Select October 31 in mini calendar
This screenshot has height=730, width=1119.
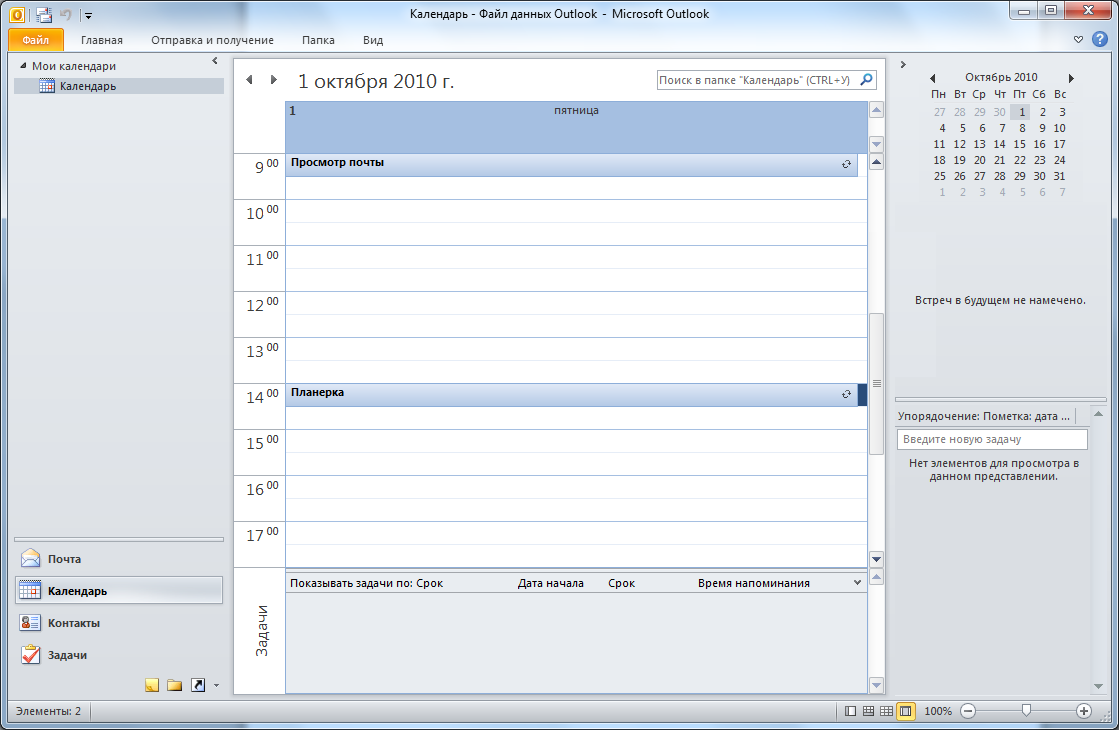1059,176
